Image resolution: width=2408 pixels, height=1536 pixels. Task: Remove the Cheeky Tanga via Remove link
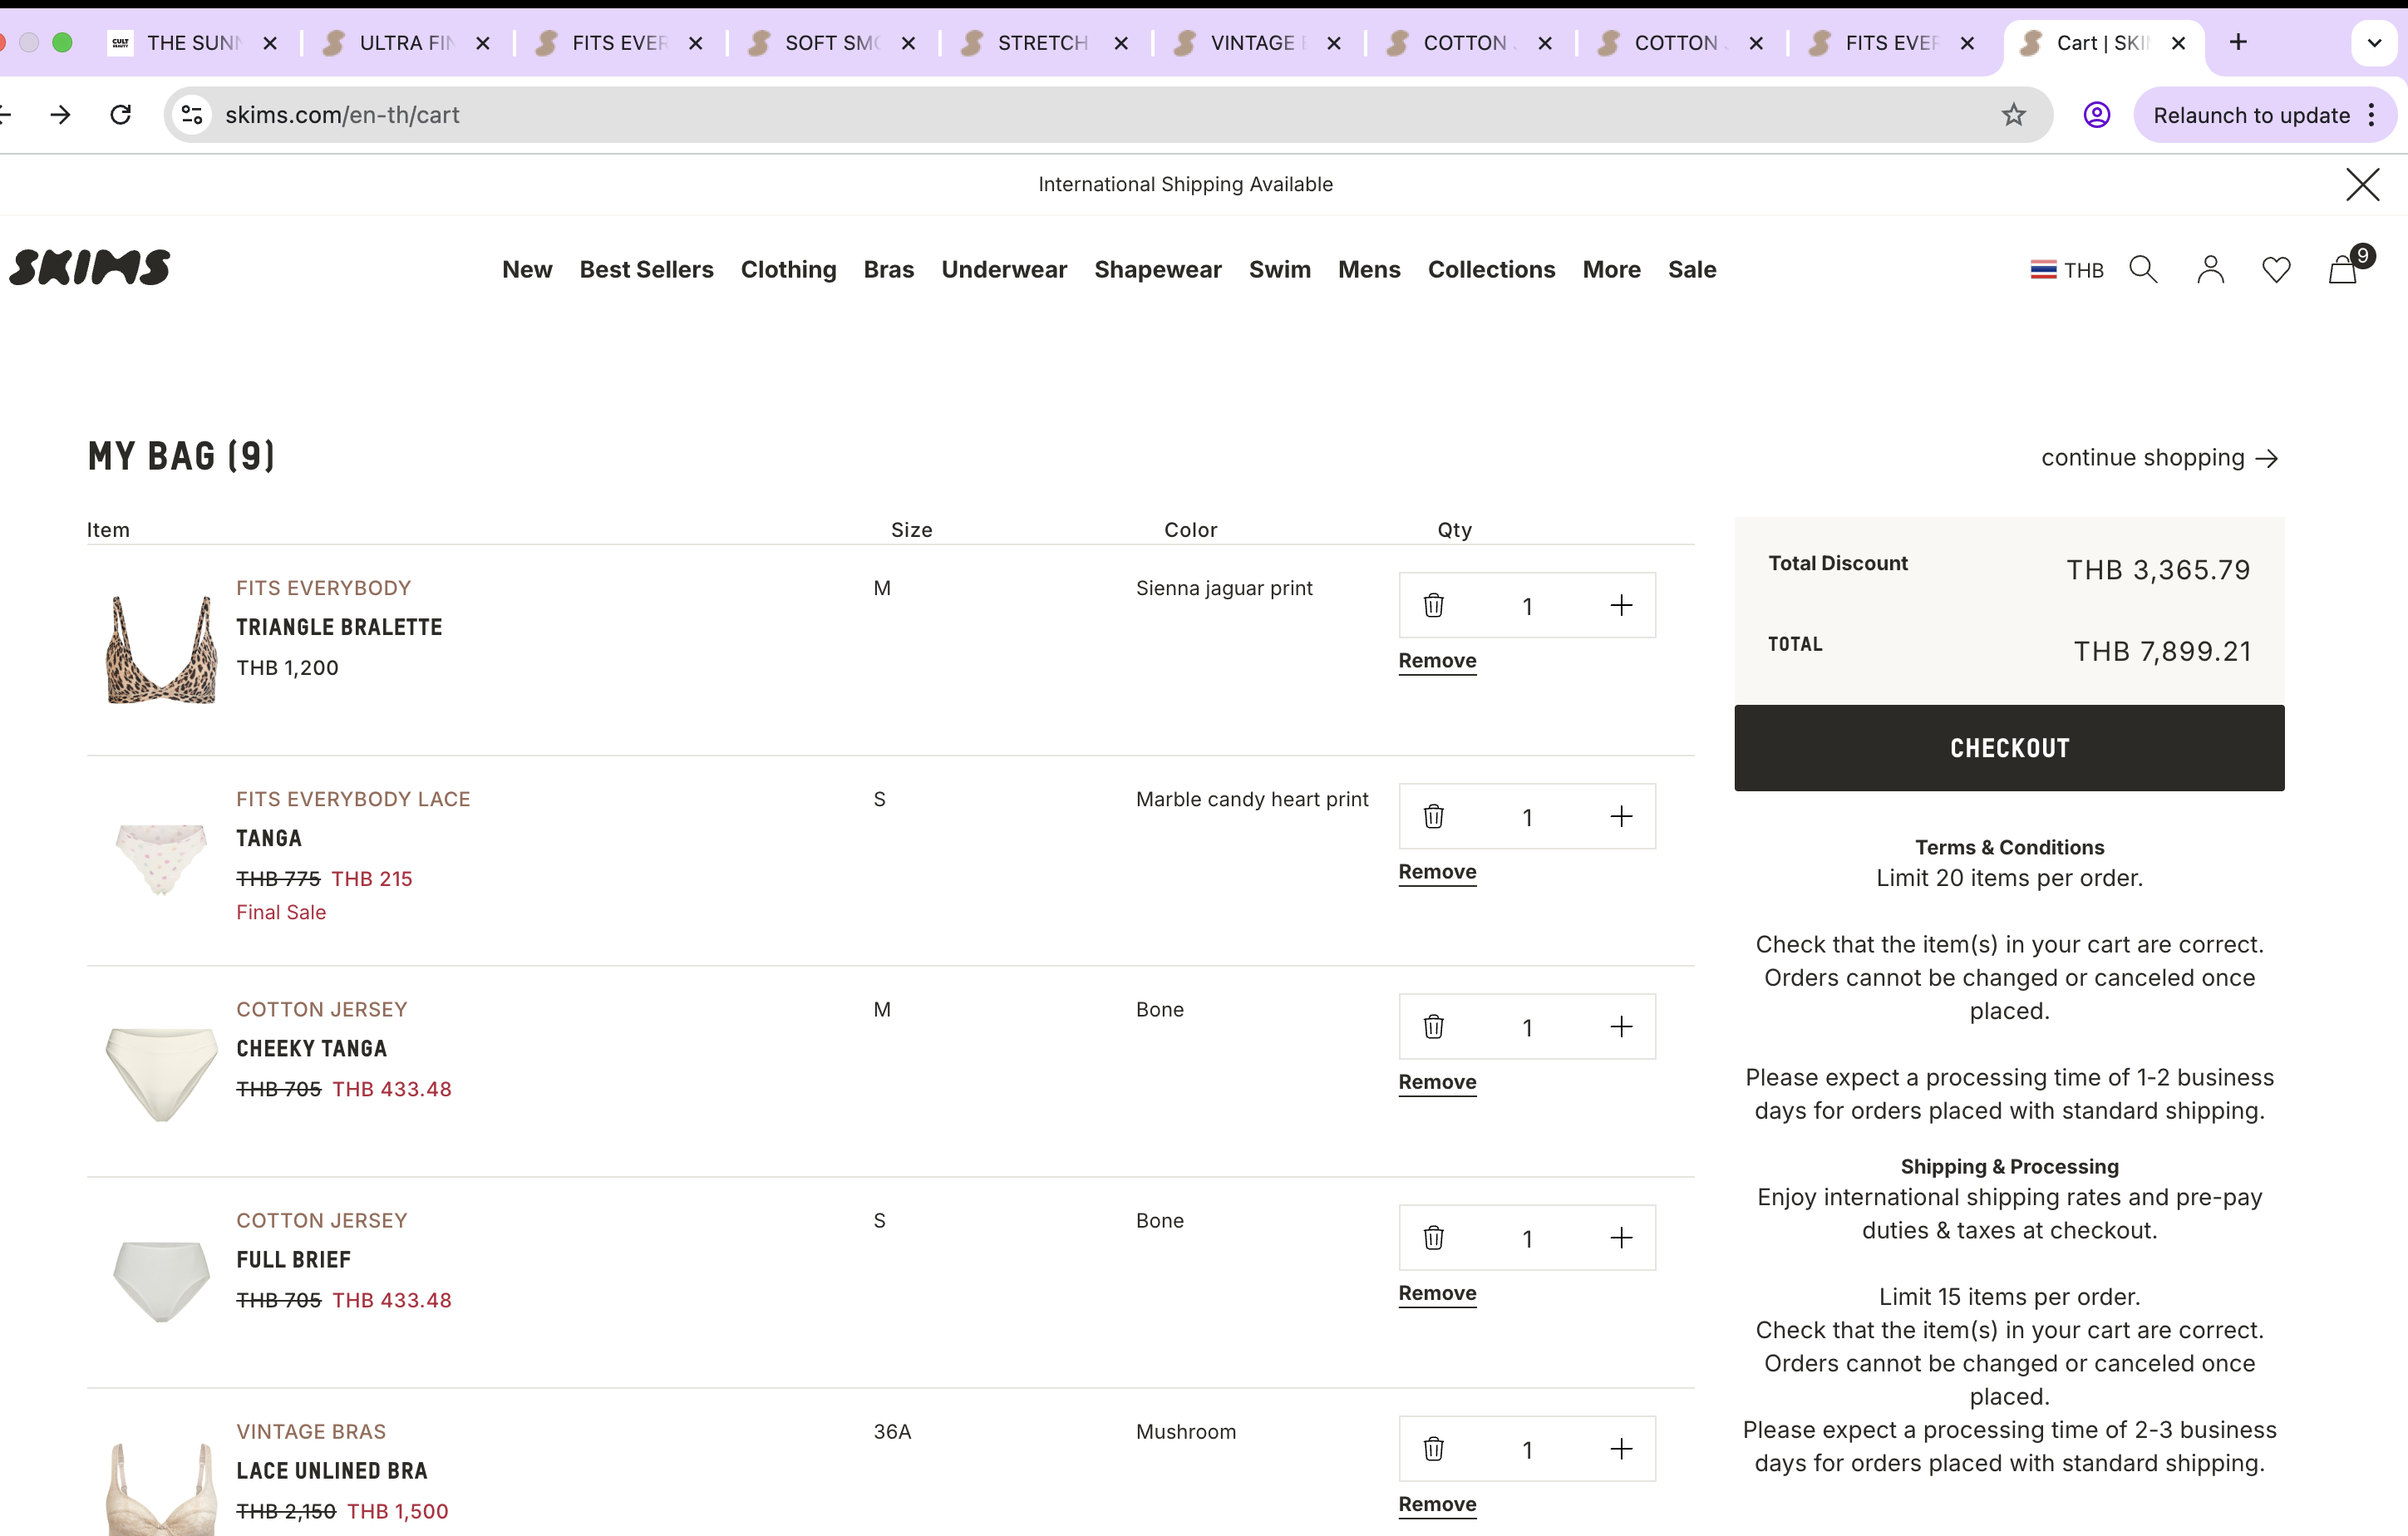1437,1082
